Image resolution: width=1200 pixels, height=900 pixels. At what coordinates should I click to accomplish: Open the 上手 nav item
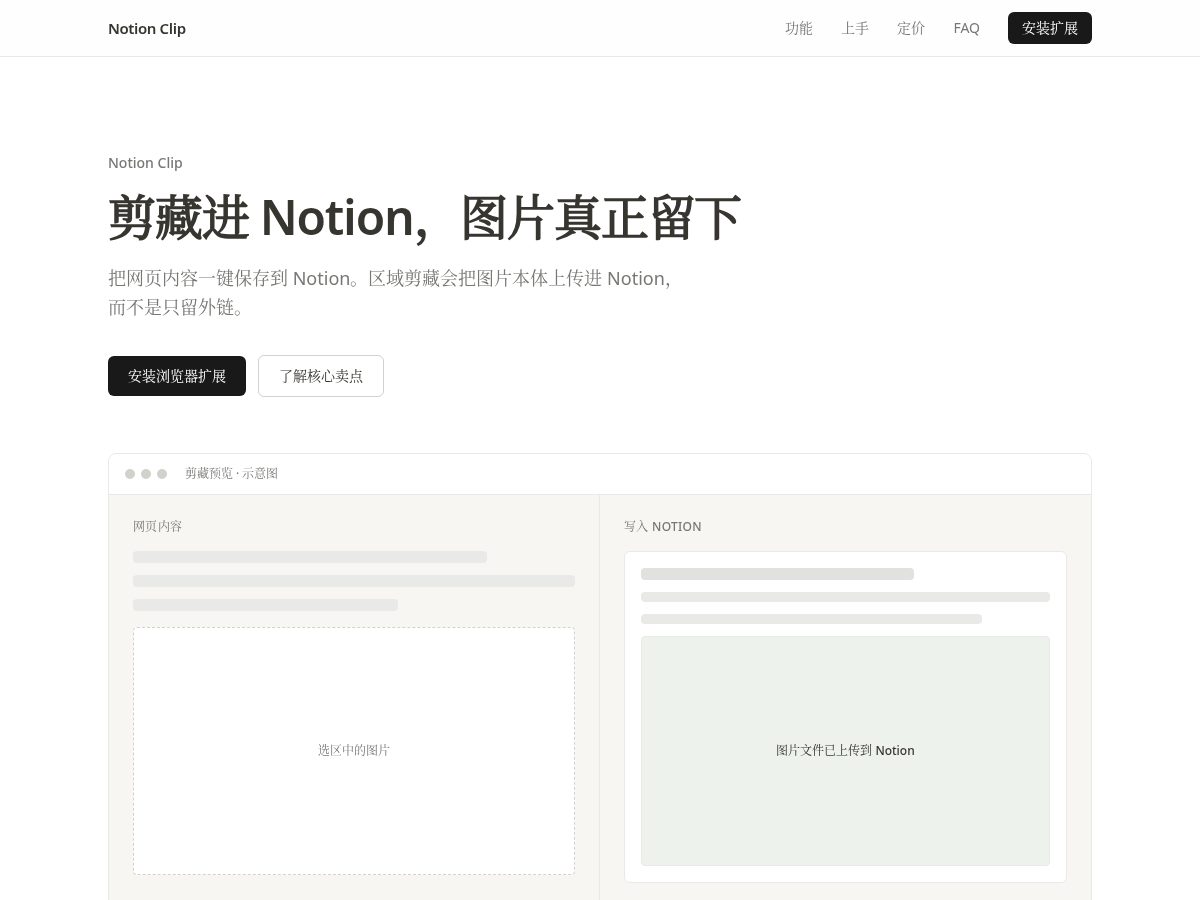(855, 28)
